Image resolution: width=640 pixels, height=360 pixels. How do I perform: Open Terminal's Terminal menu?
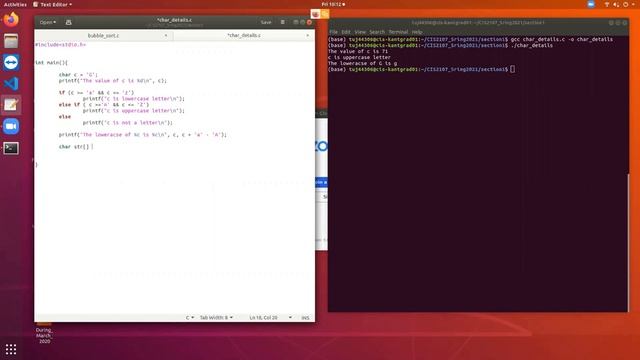(398, 32)
